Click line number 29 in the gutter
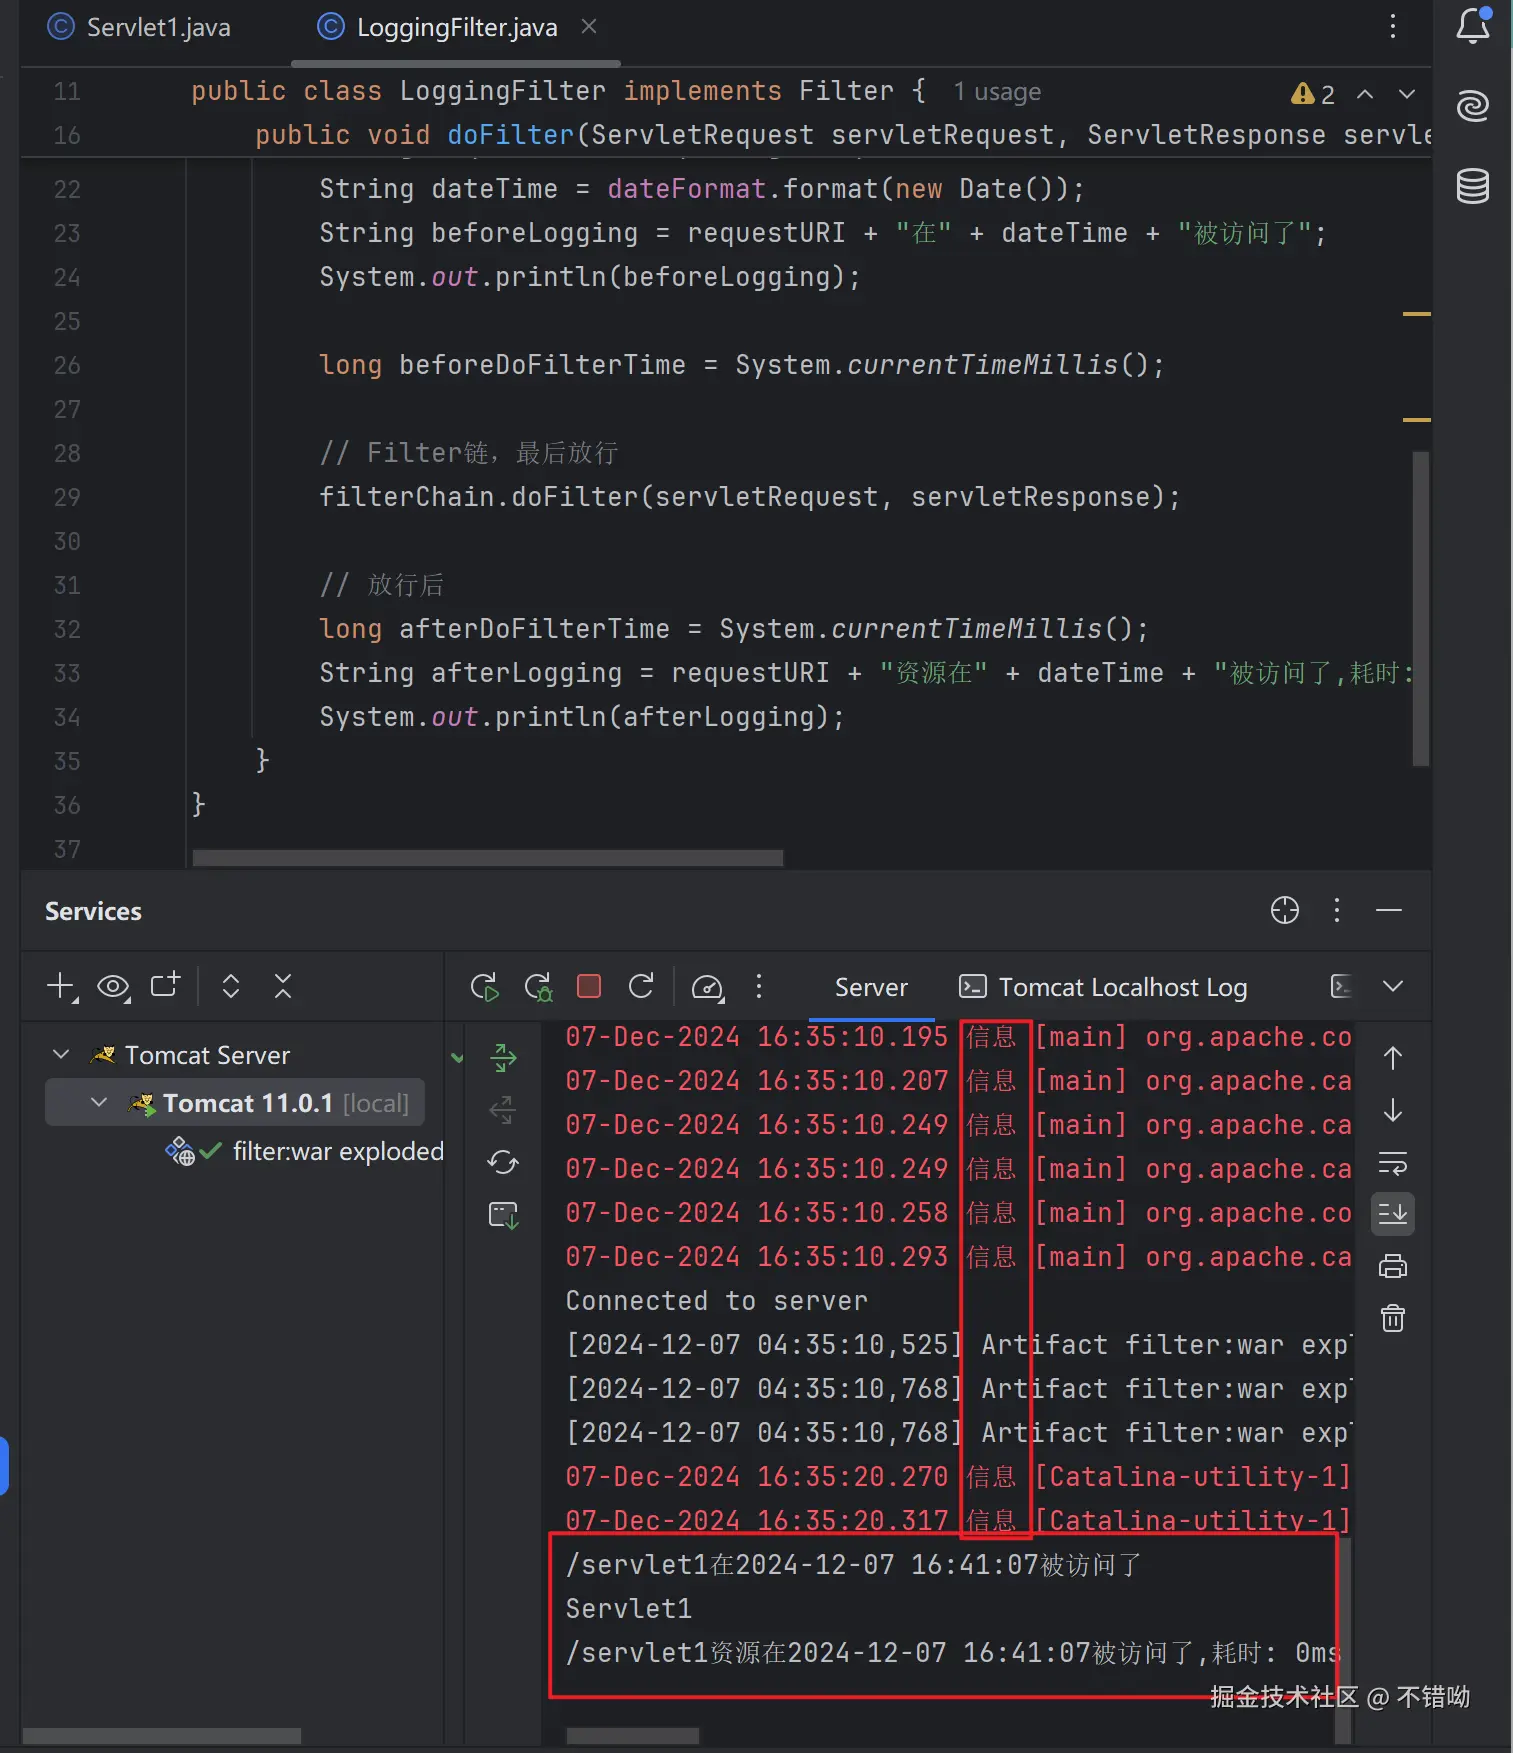This screenshot has height=1753, width=1513. 67,497
